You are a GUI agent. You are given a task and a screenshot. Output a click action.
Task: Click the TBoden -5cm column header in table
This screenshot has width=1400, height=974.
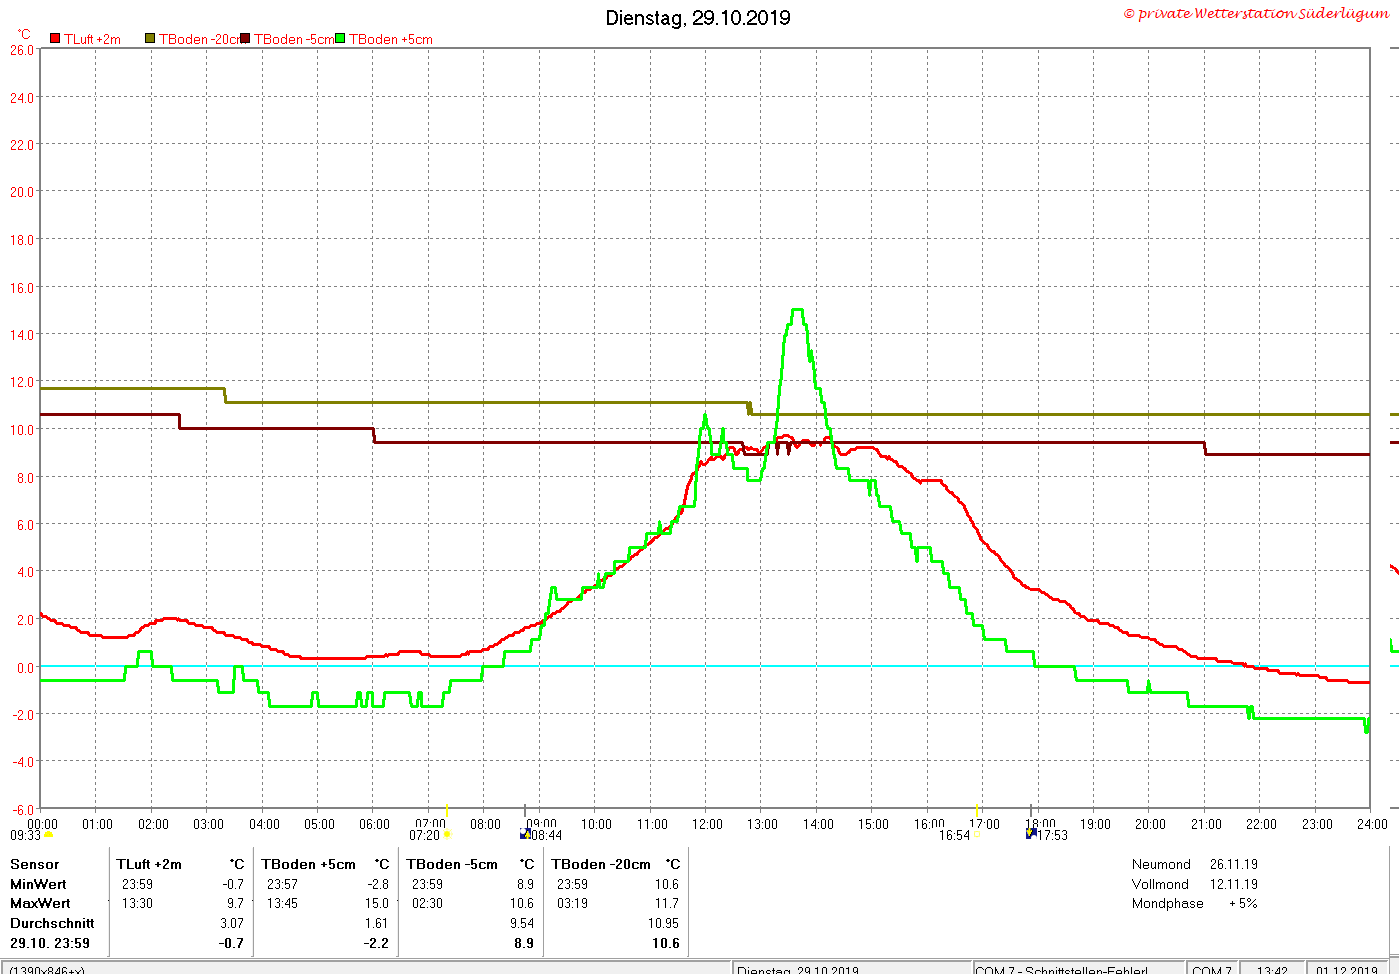click(x=452, y=864)
